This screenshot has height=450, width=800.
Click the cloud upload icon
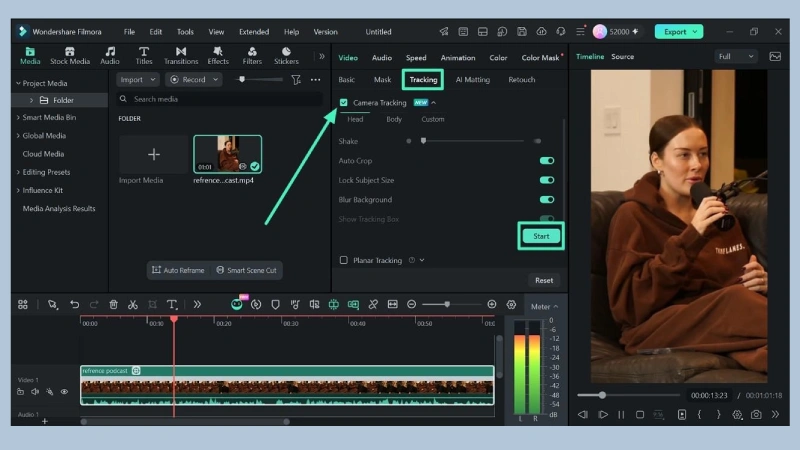coord(541,32)
